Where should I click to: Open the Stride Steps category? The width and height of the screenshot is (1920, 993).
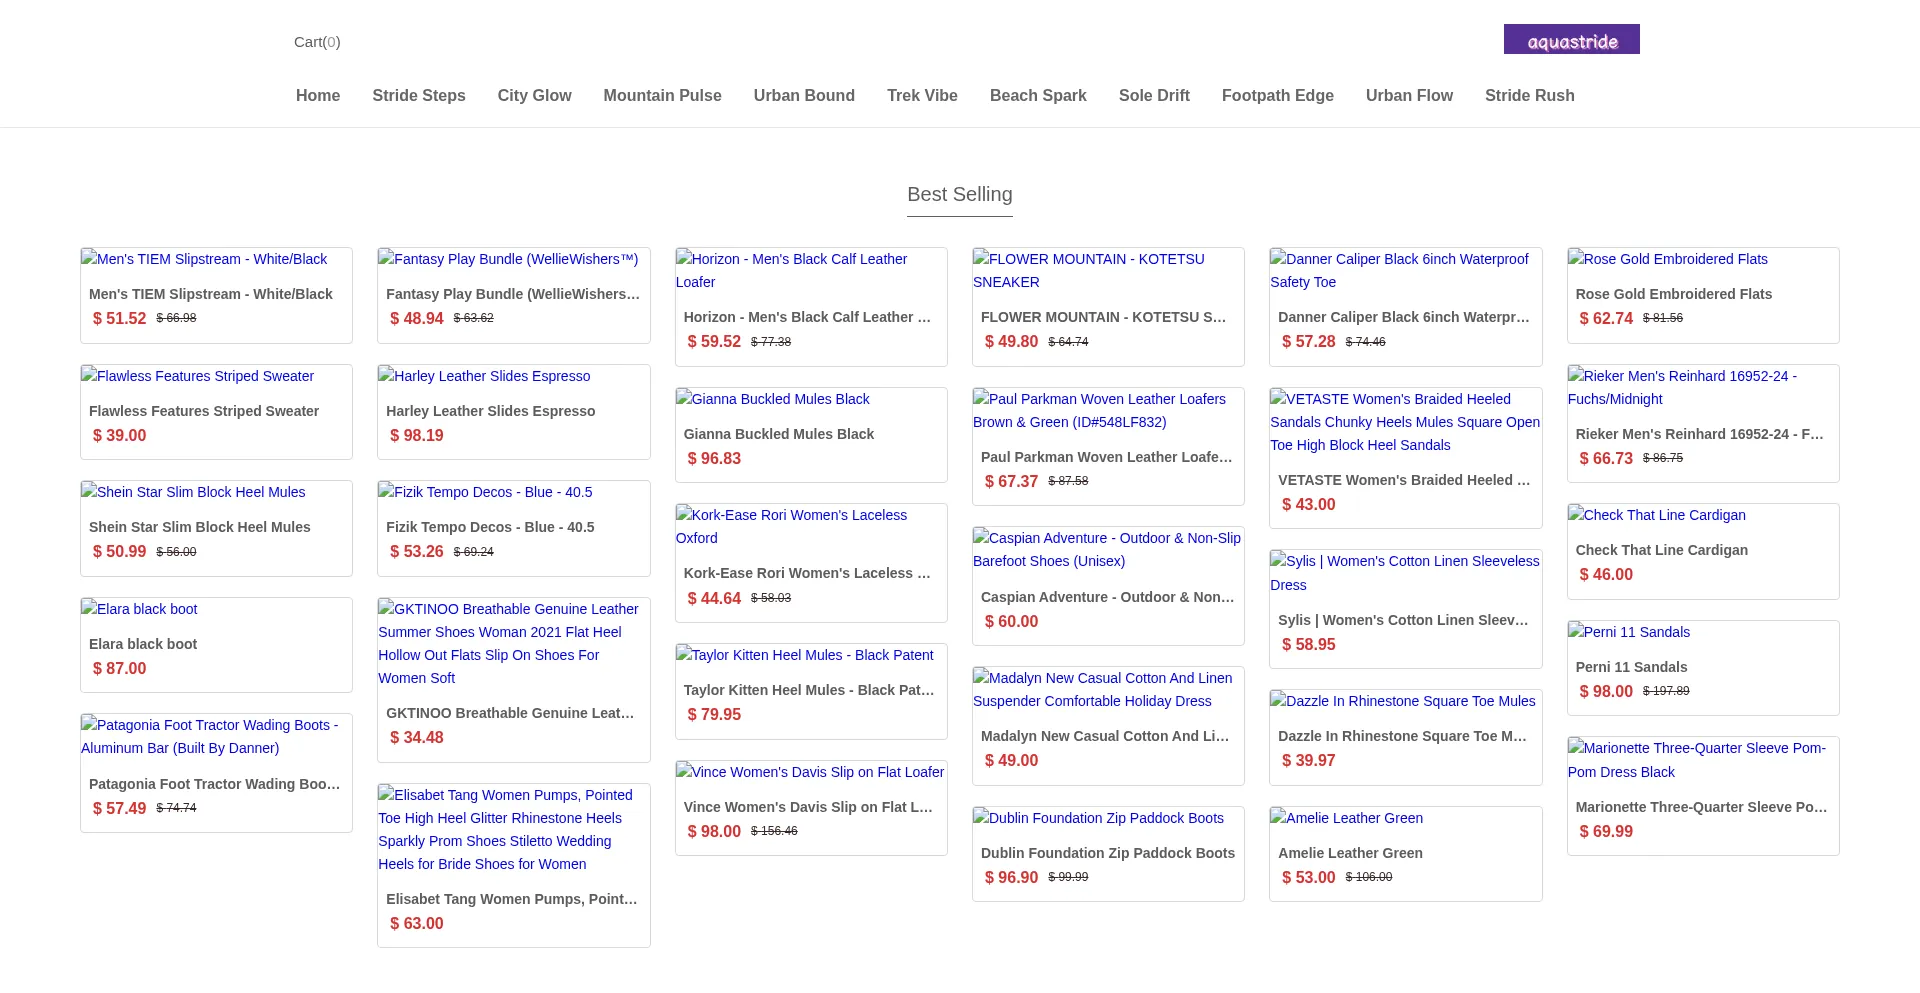[x=418, y=96]
